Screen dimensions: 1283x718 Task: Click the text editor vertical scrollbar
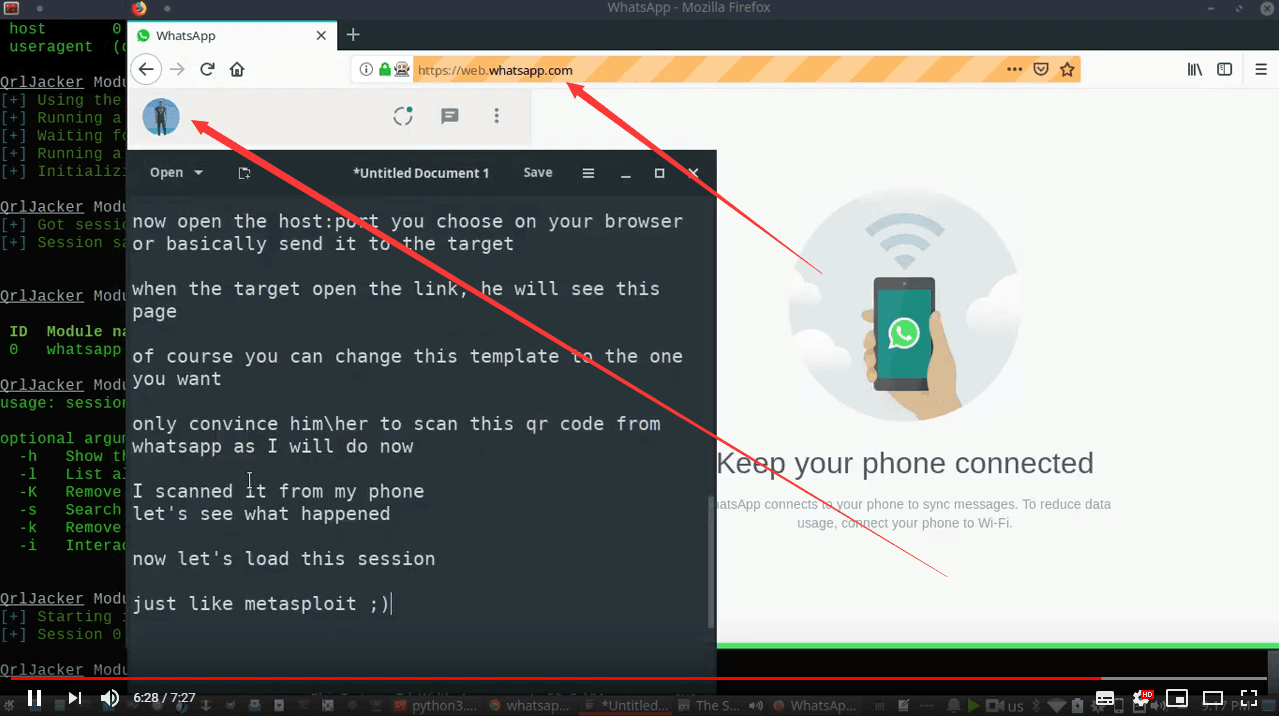712,563
